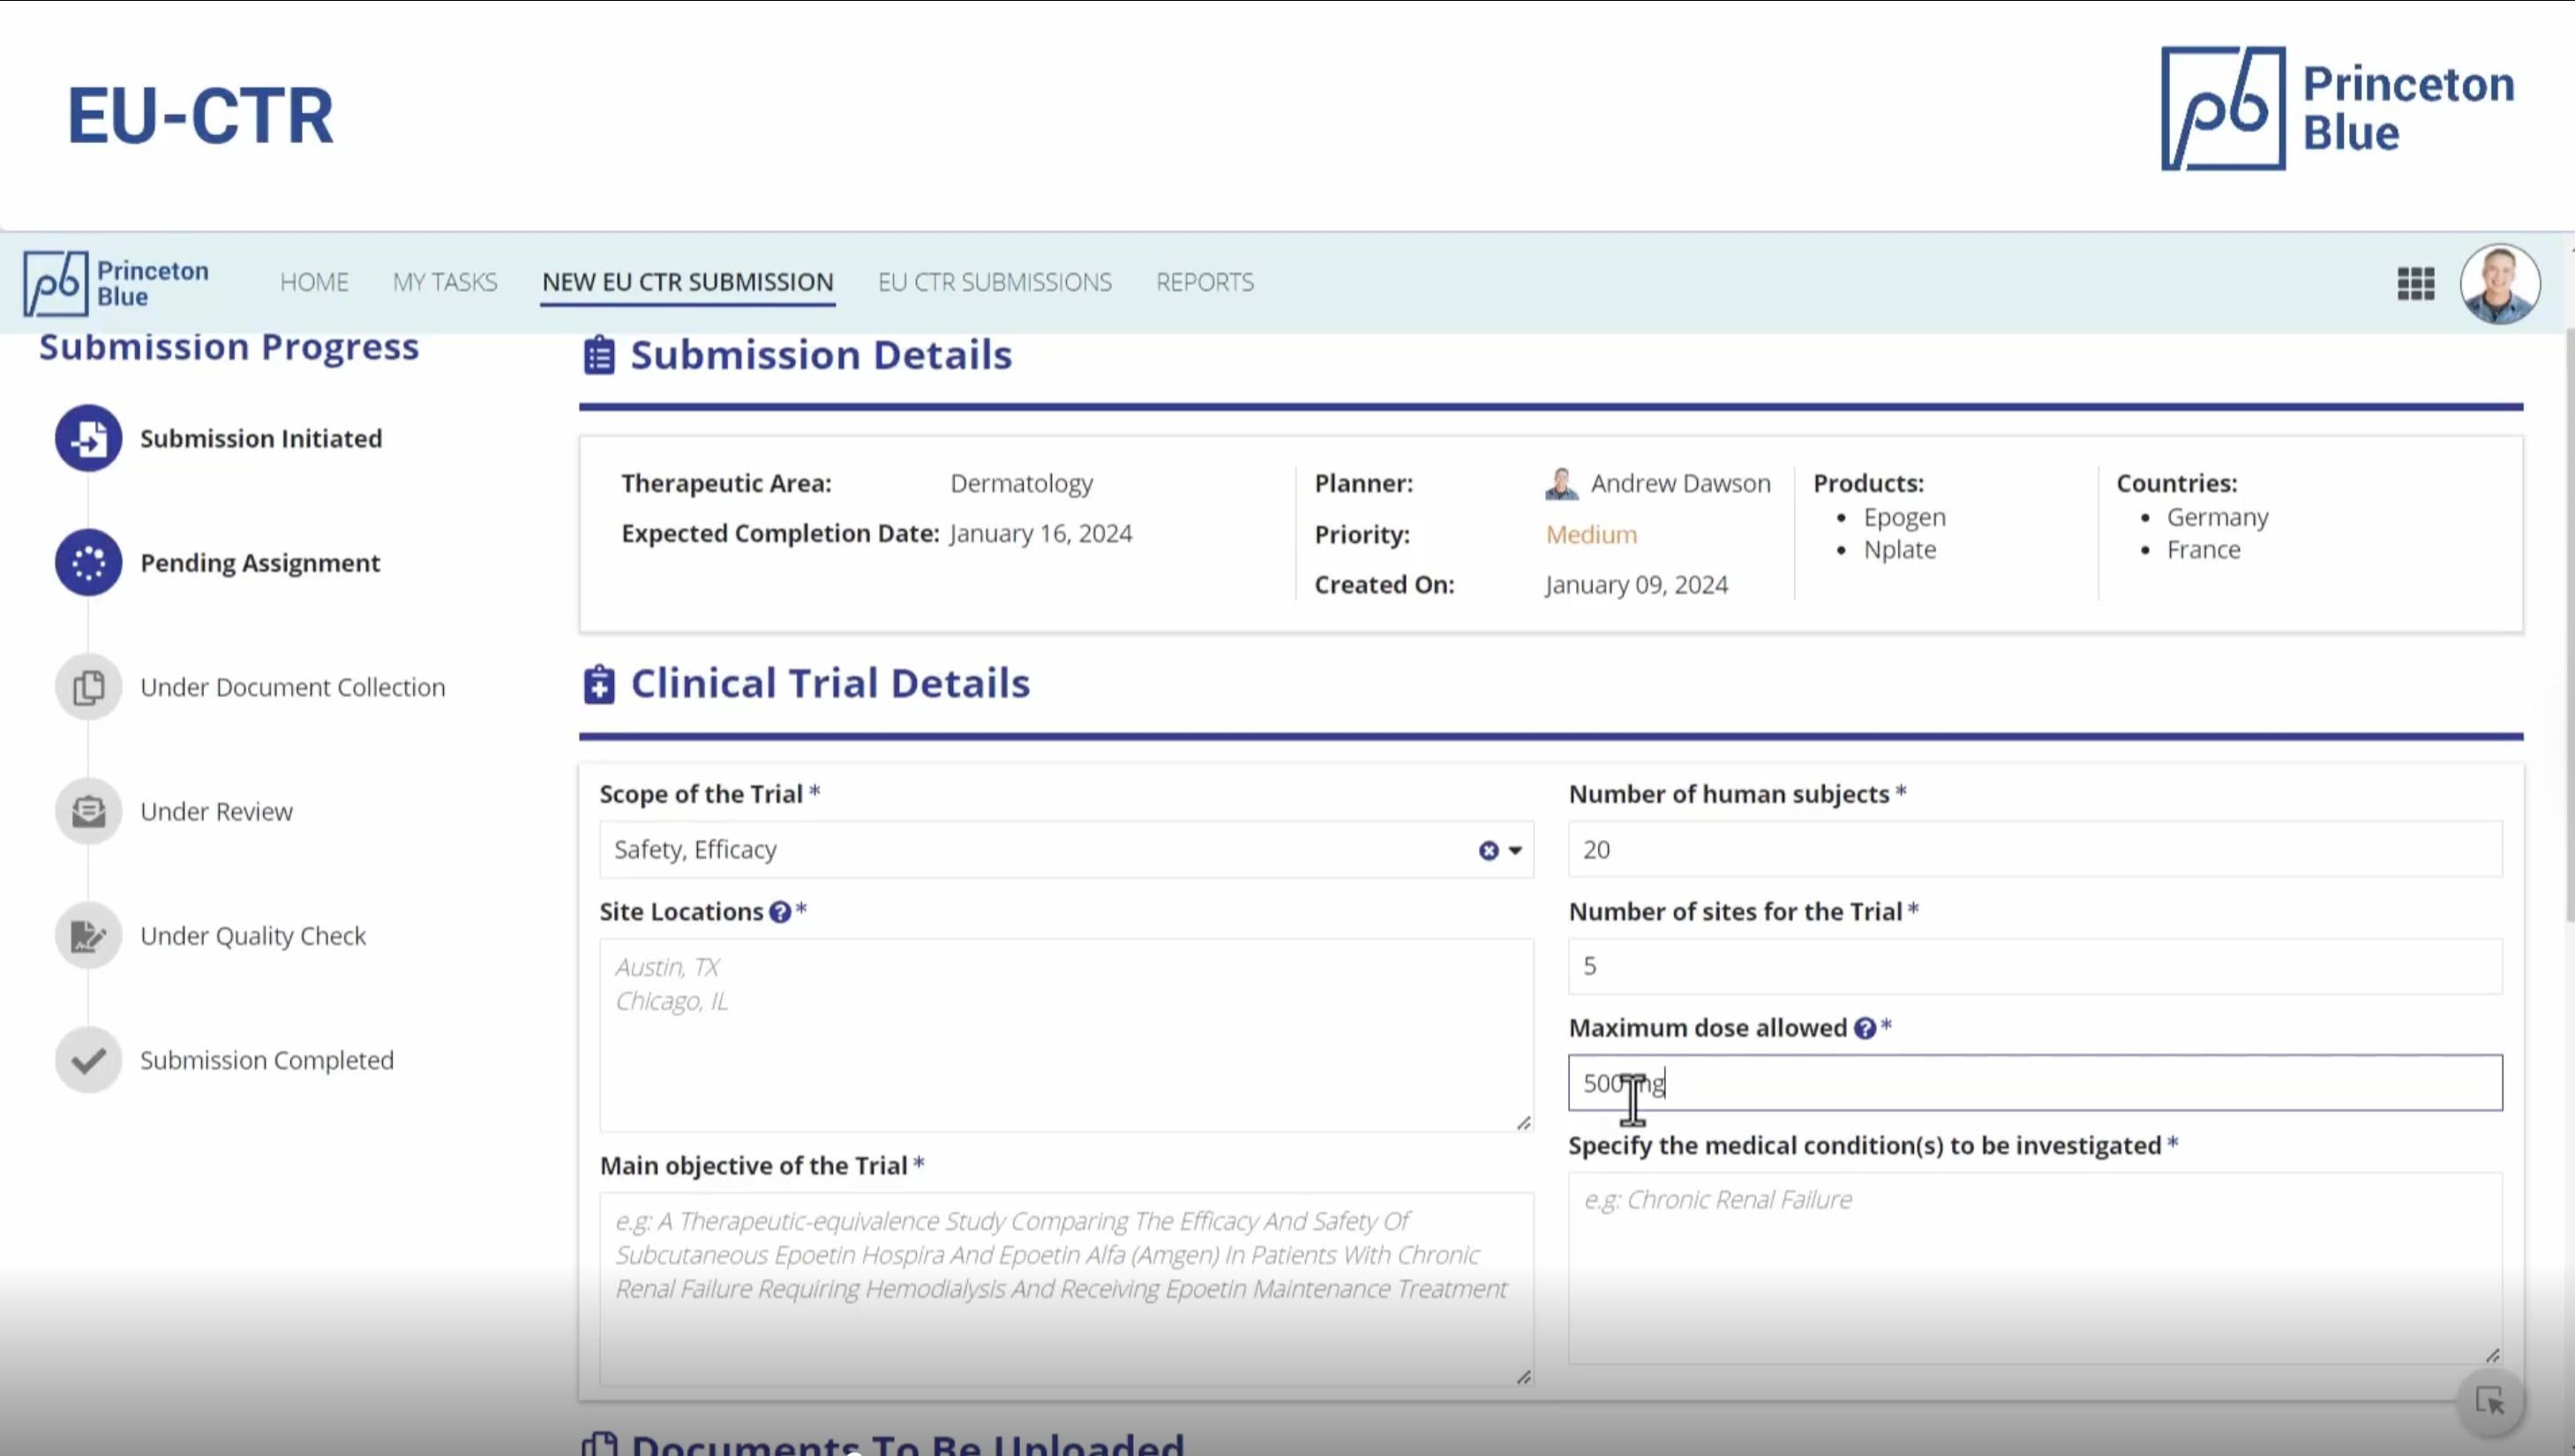The image size is (2575, 1456).
Task: Click the Under Document Collection icon
Action: pos(88,687)
